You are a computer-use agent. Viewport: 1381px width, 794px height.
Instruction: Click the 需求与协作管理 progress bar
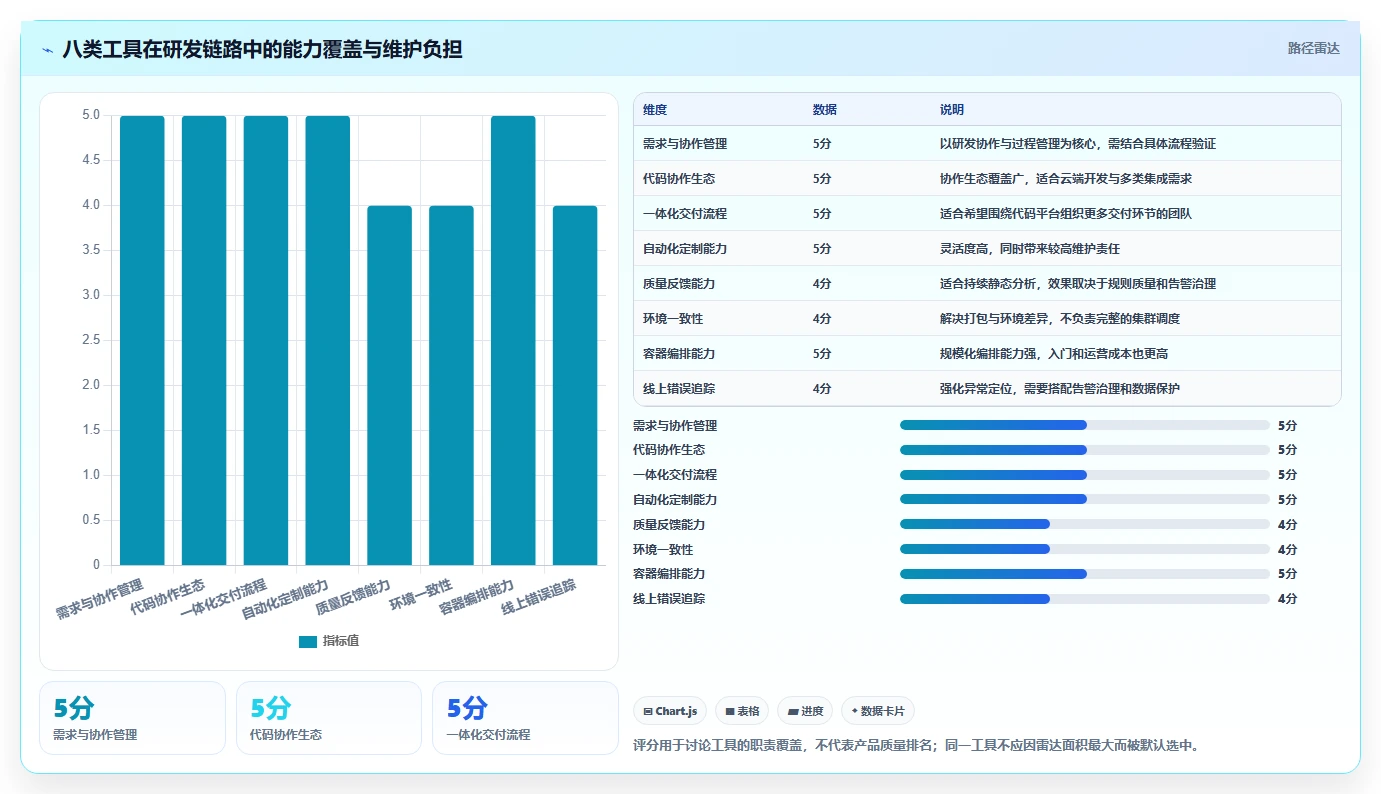(x=1085, y=425)
